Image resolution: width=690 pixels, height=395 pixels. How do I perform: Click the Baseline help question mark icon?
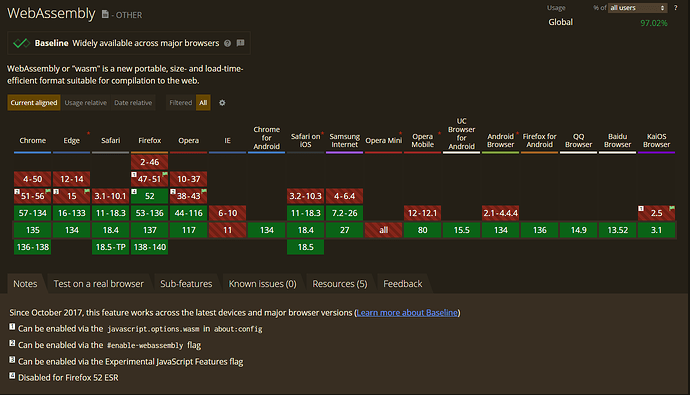pyautogui.click(x=228, y=43)
